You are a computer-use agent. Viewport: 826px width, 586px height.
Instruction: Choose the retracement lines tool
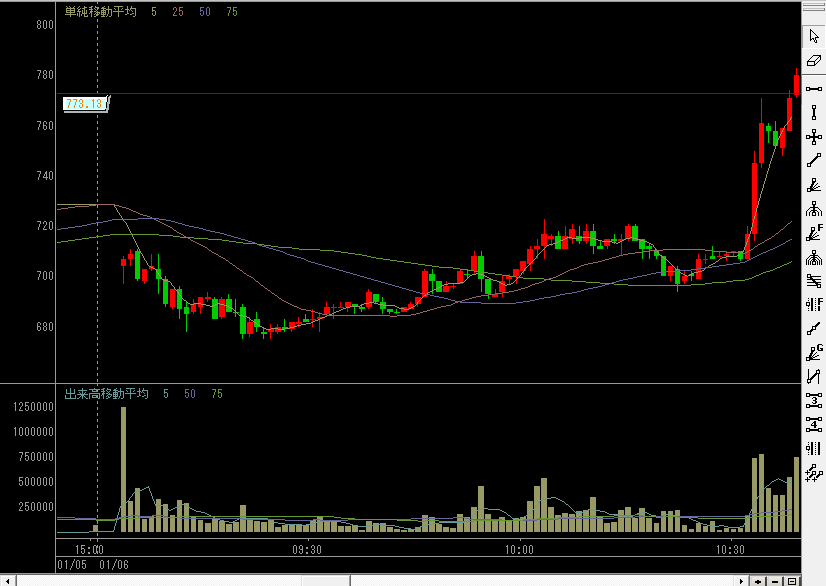click(814, 281)
